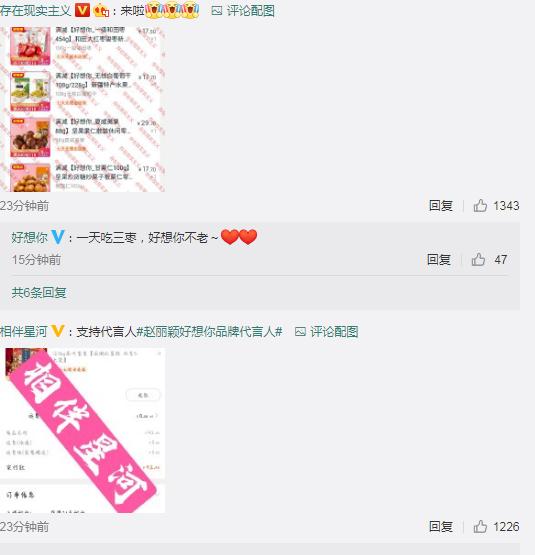
Task: Expand the 共6条回复 replies thread
Action: [x=39, y=292]
